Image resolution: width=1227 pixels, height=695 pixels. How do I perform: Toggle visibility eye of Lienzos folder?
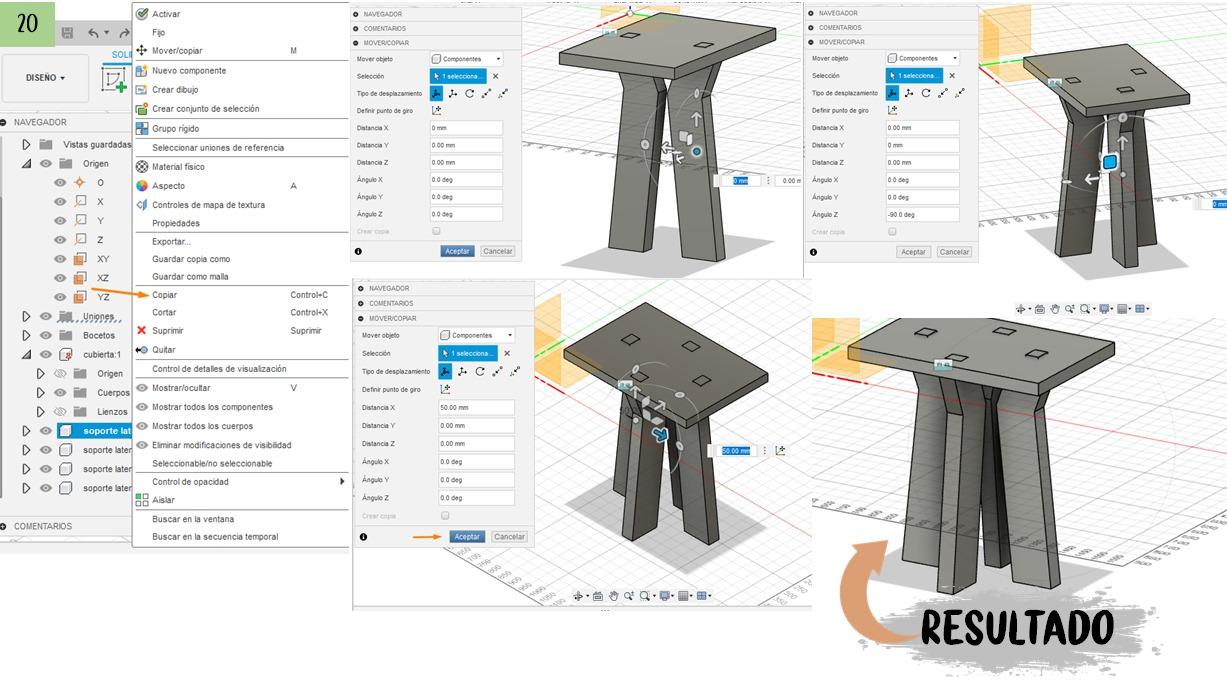click(x=59, y=411)
